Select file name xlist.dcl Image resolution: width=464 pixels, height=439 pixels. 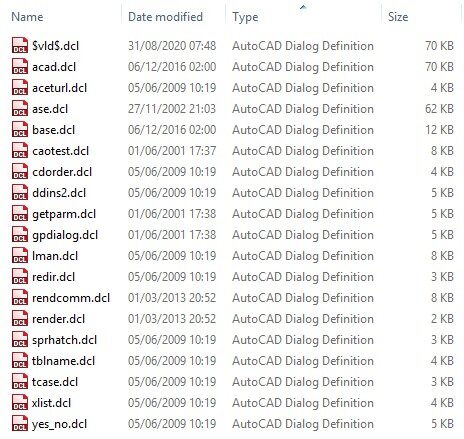[51, 403]
